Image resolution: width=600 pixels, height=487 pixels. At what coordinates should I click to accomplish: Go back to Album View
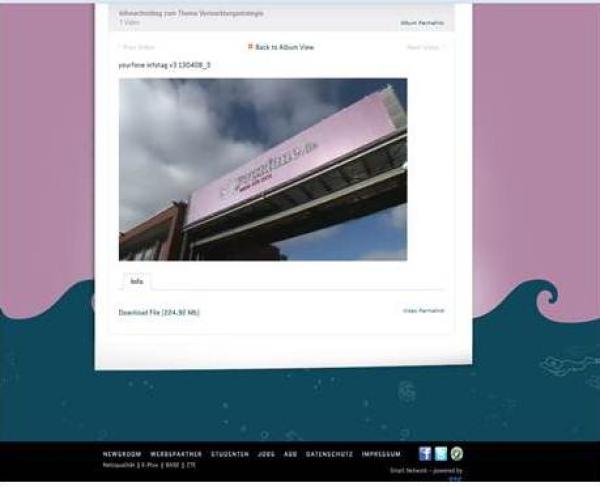pos(284,47)
